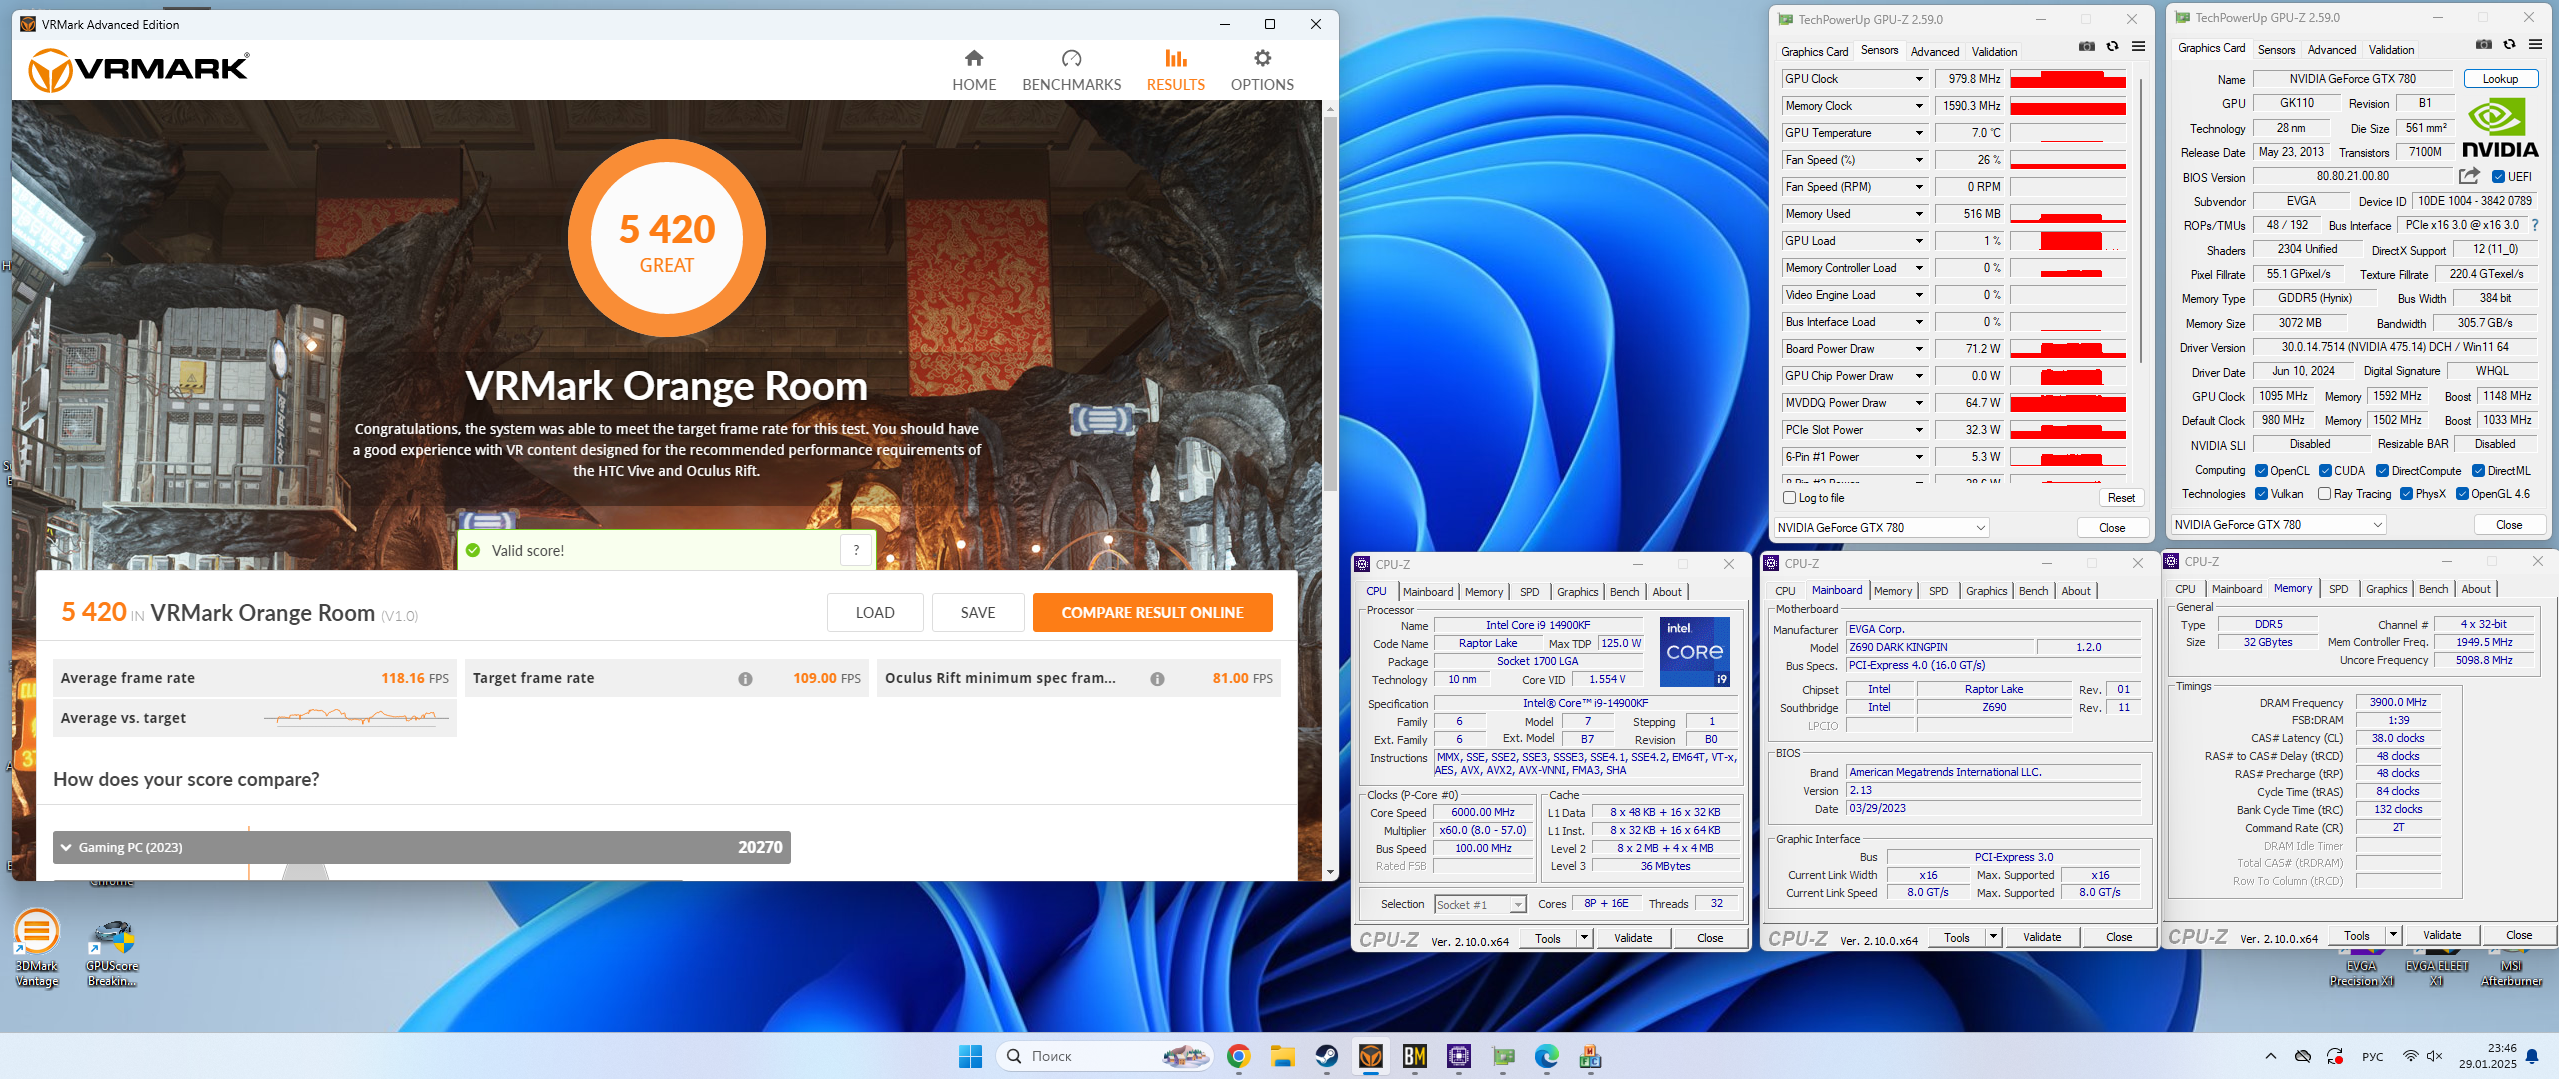This screenshot has width=2559, height=1079.
Task: Open the GPU selector in GPU-Z Graphics Card window
Action: 2278,525
